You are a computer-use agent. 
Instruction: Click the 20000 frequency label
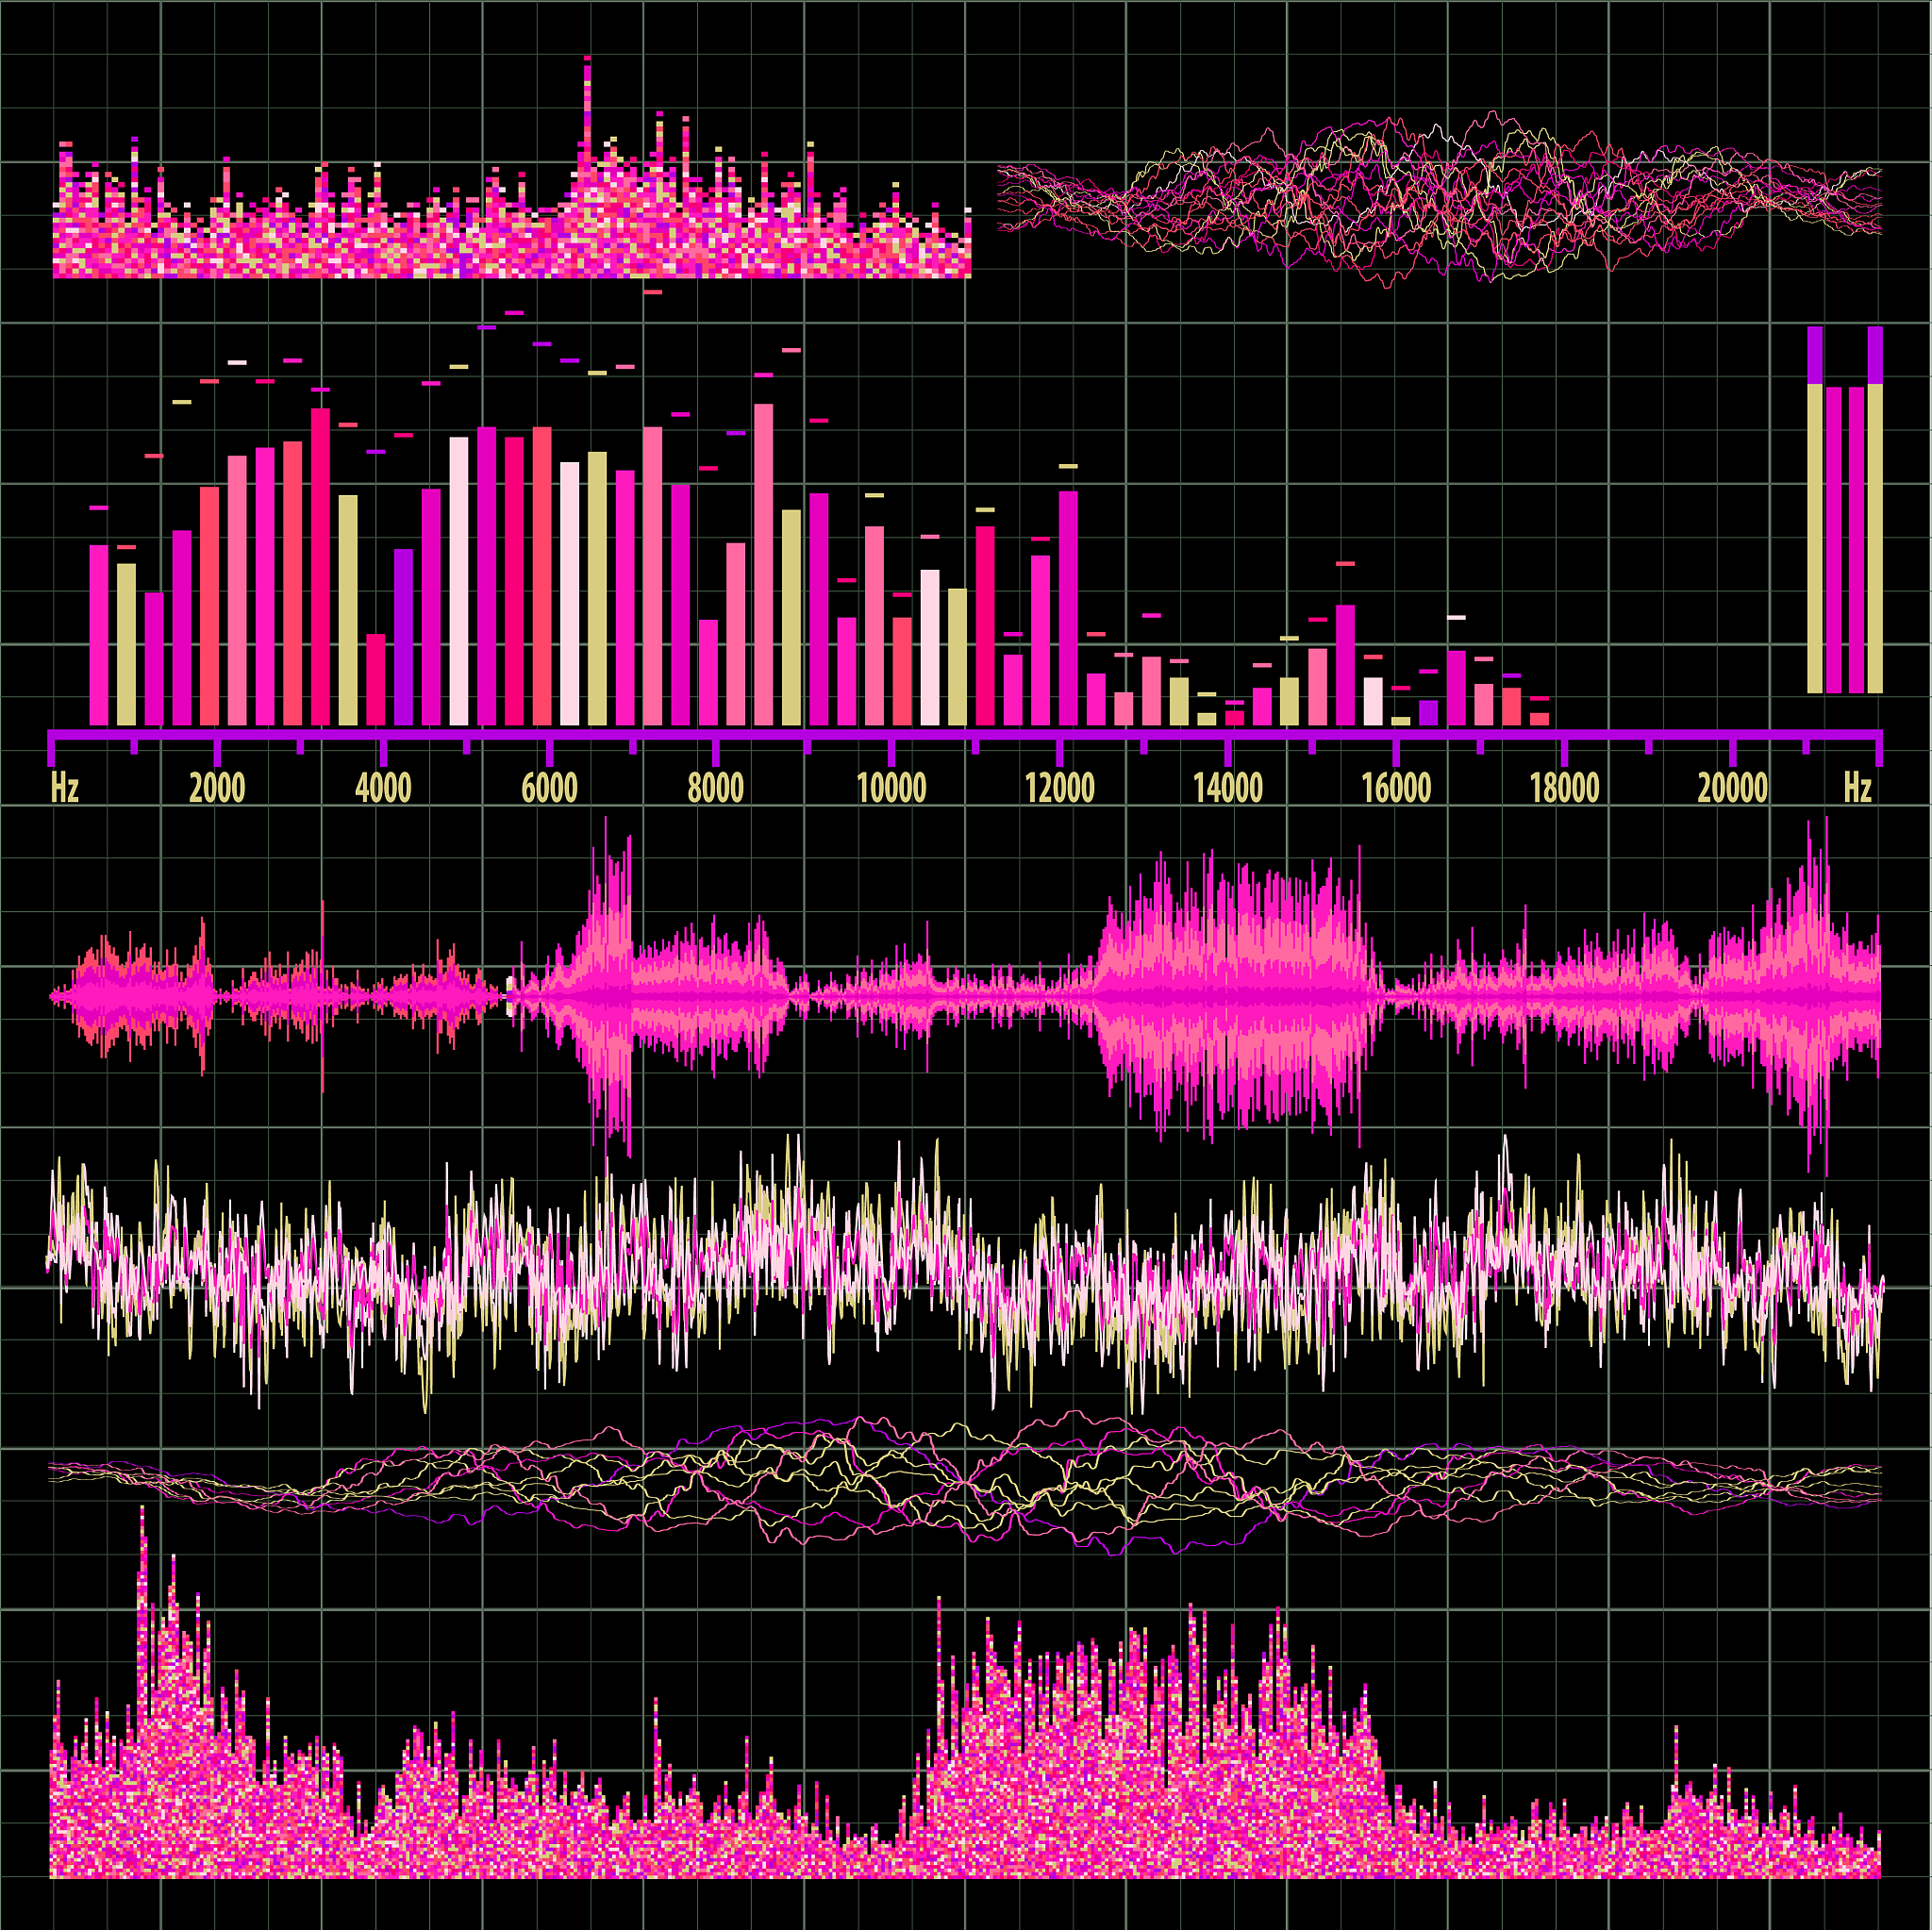coord(1733,789)
